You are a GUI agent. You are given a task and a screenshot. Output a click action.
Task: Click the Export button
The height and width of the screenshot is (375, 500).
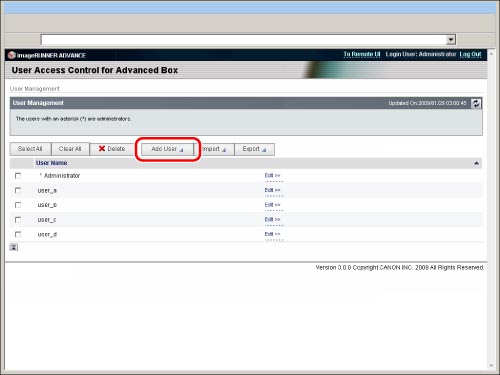(254, 149)
